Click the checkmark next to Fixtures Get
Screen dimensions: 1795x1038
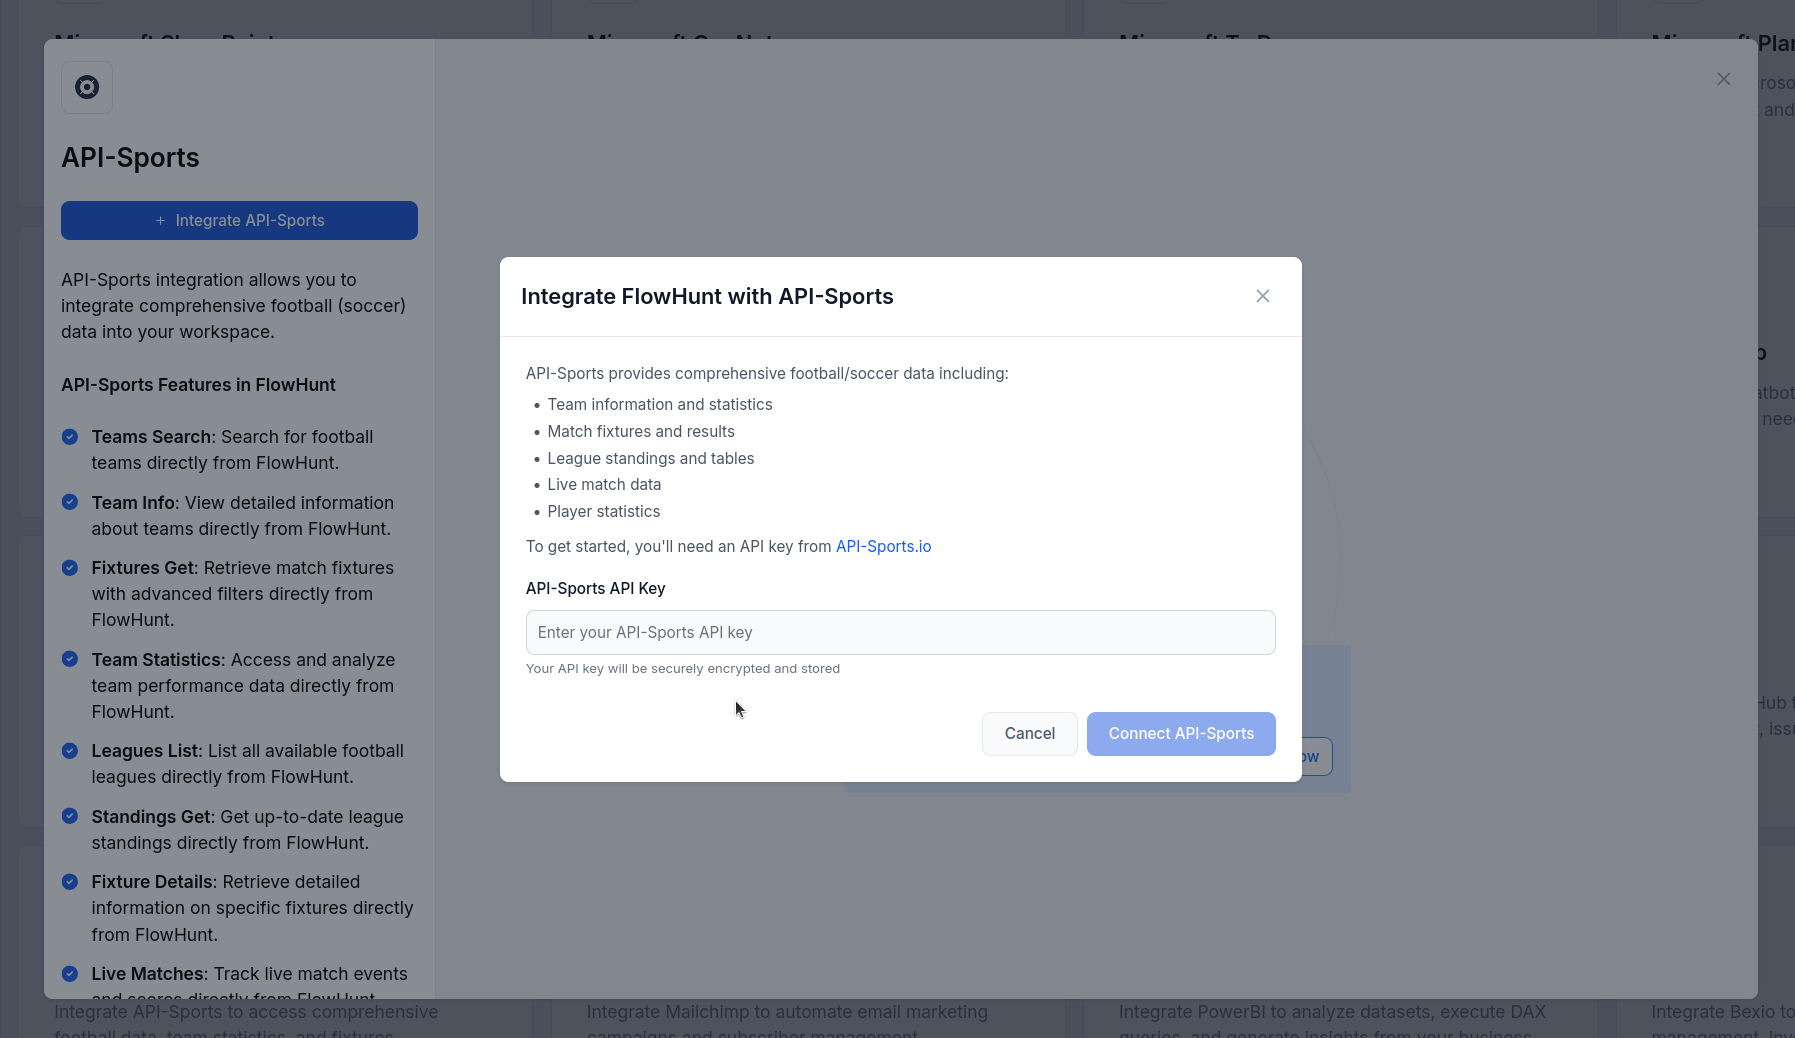70,567
